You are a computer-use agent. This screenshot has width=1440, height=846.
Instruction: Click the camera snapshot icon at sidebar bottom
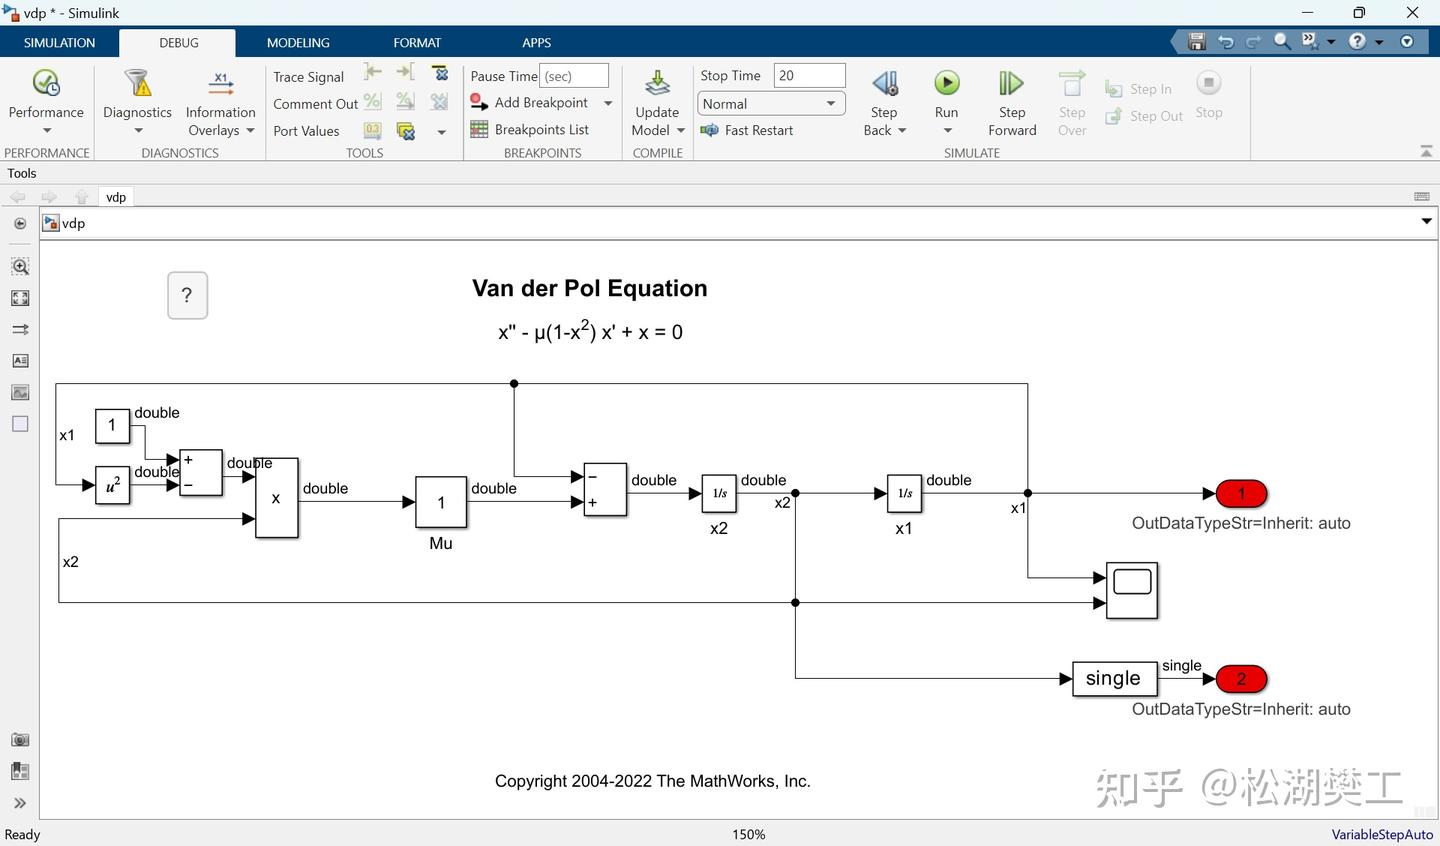20,739
